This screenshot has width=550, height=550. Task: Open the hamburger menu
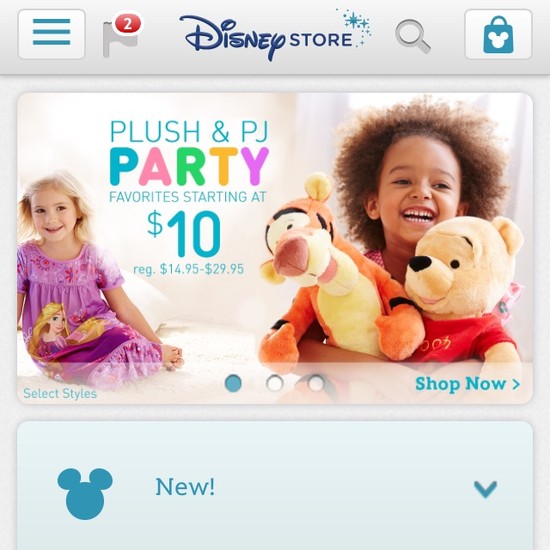coord(52,34)
